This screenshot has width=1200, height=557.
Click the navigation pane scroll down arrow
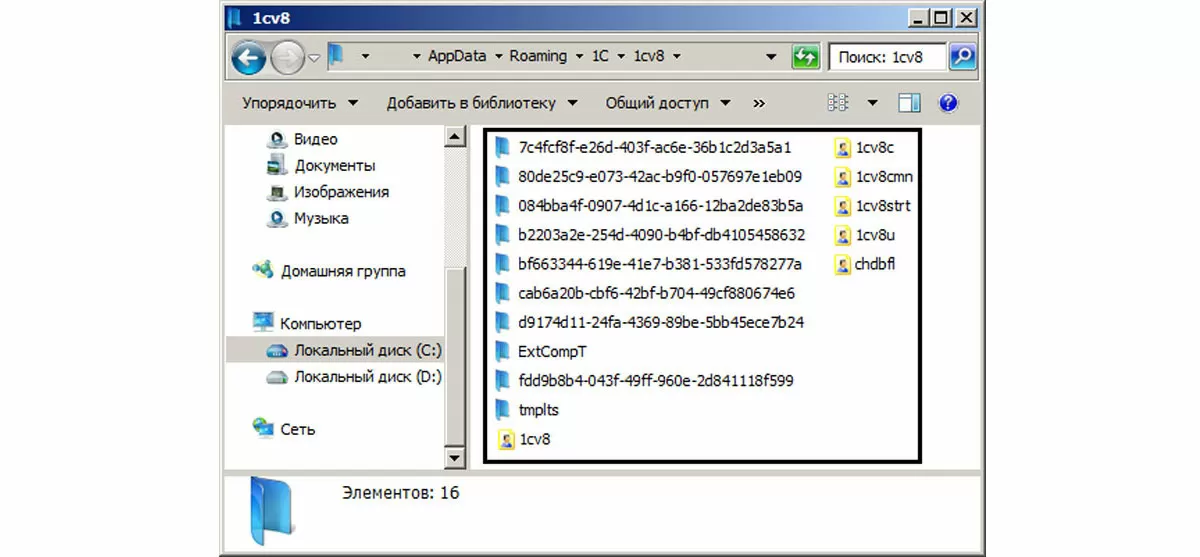click(x=454, y=457)
